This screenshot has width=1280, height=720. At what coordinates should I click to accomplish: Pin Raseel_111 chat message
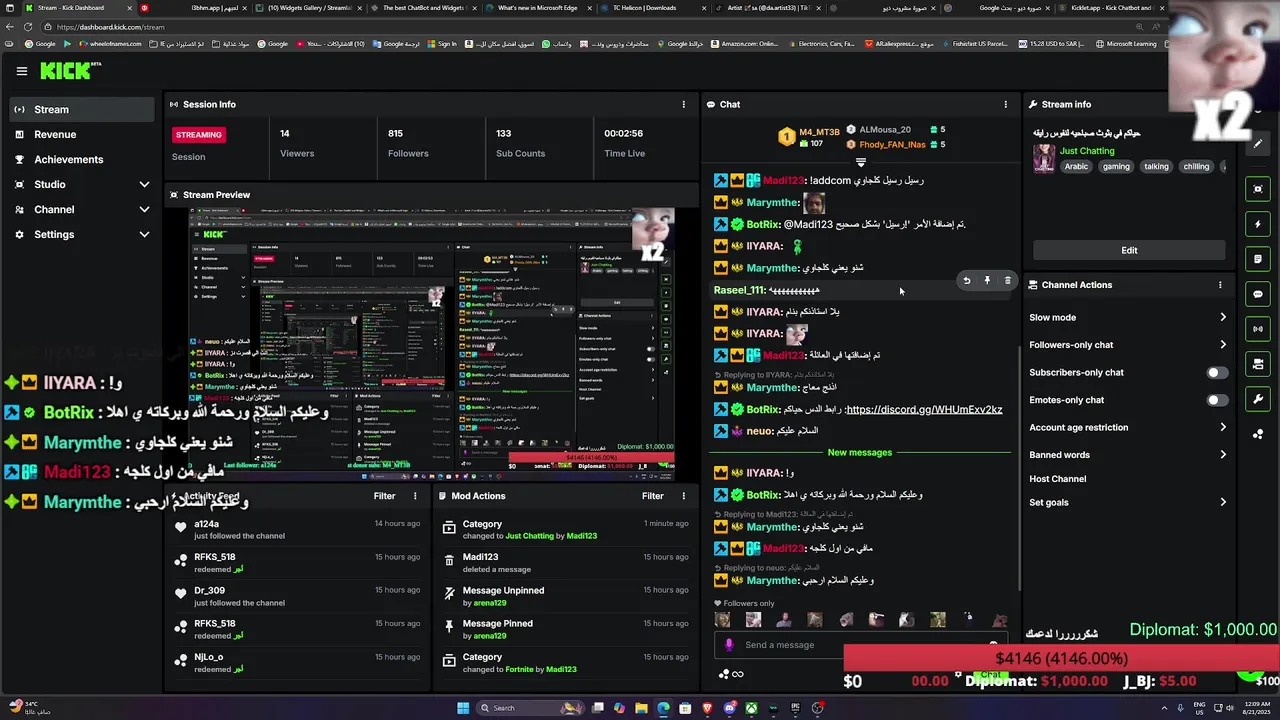(987, 281)
